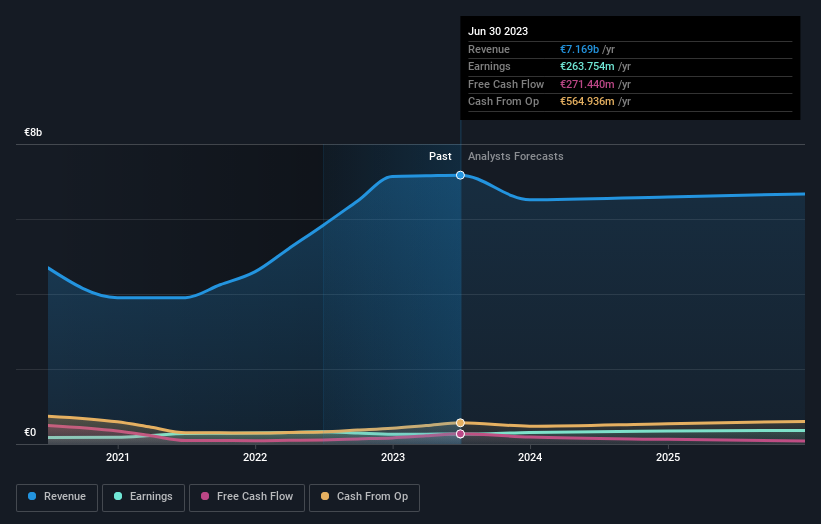The image size is (821, 524).
Task: Click the 2023 x-axis label
Action: click(x=393, y=458)
